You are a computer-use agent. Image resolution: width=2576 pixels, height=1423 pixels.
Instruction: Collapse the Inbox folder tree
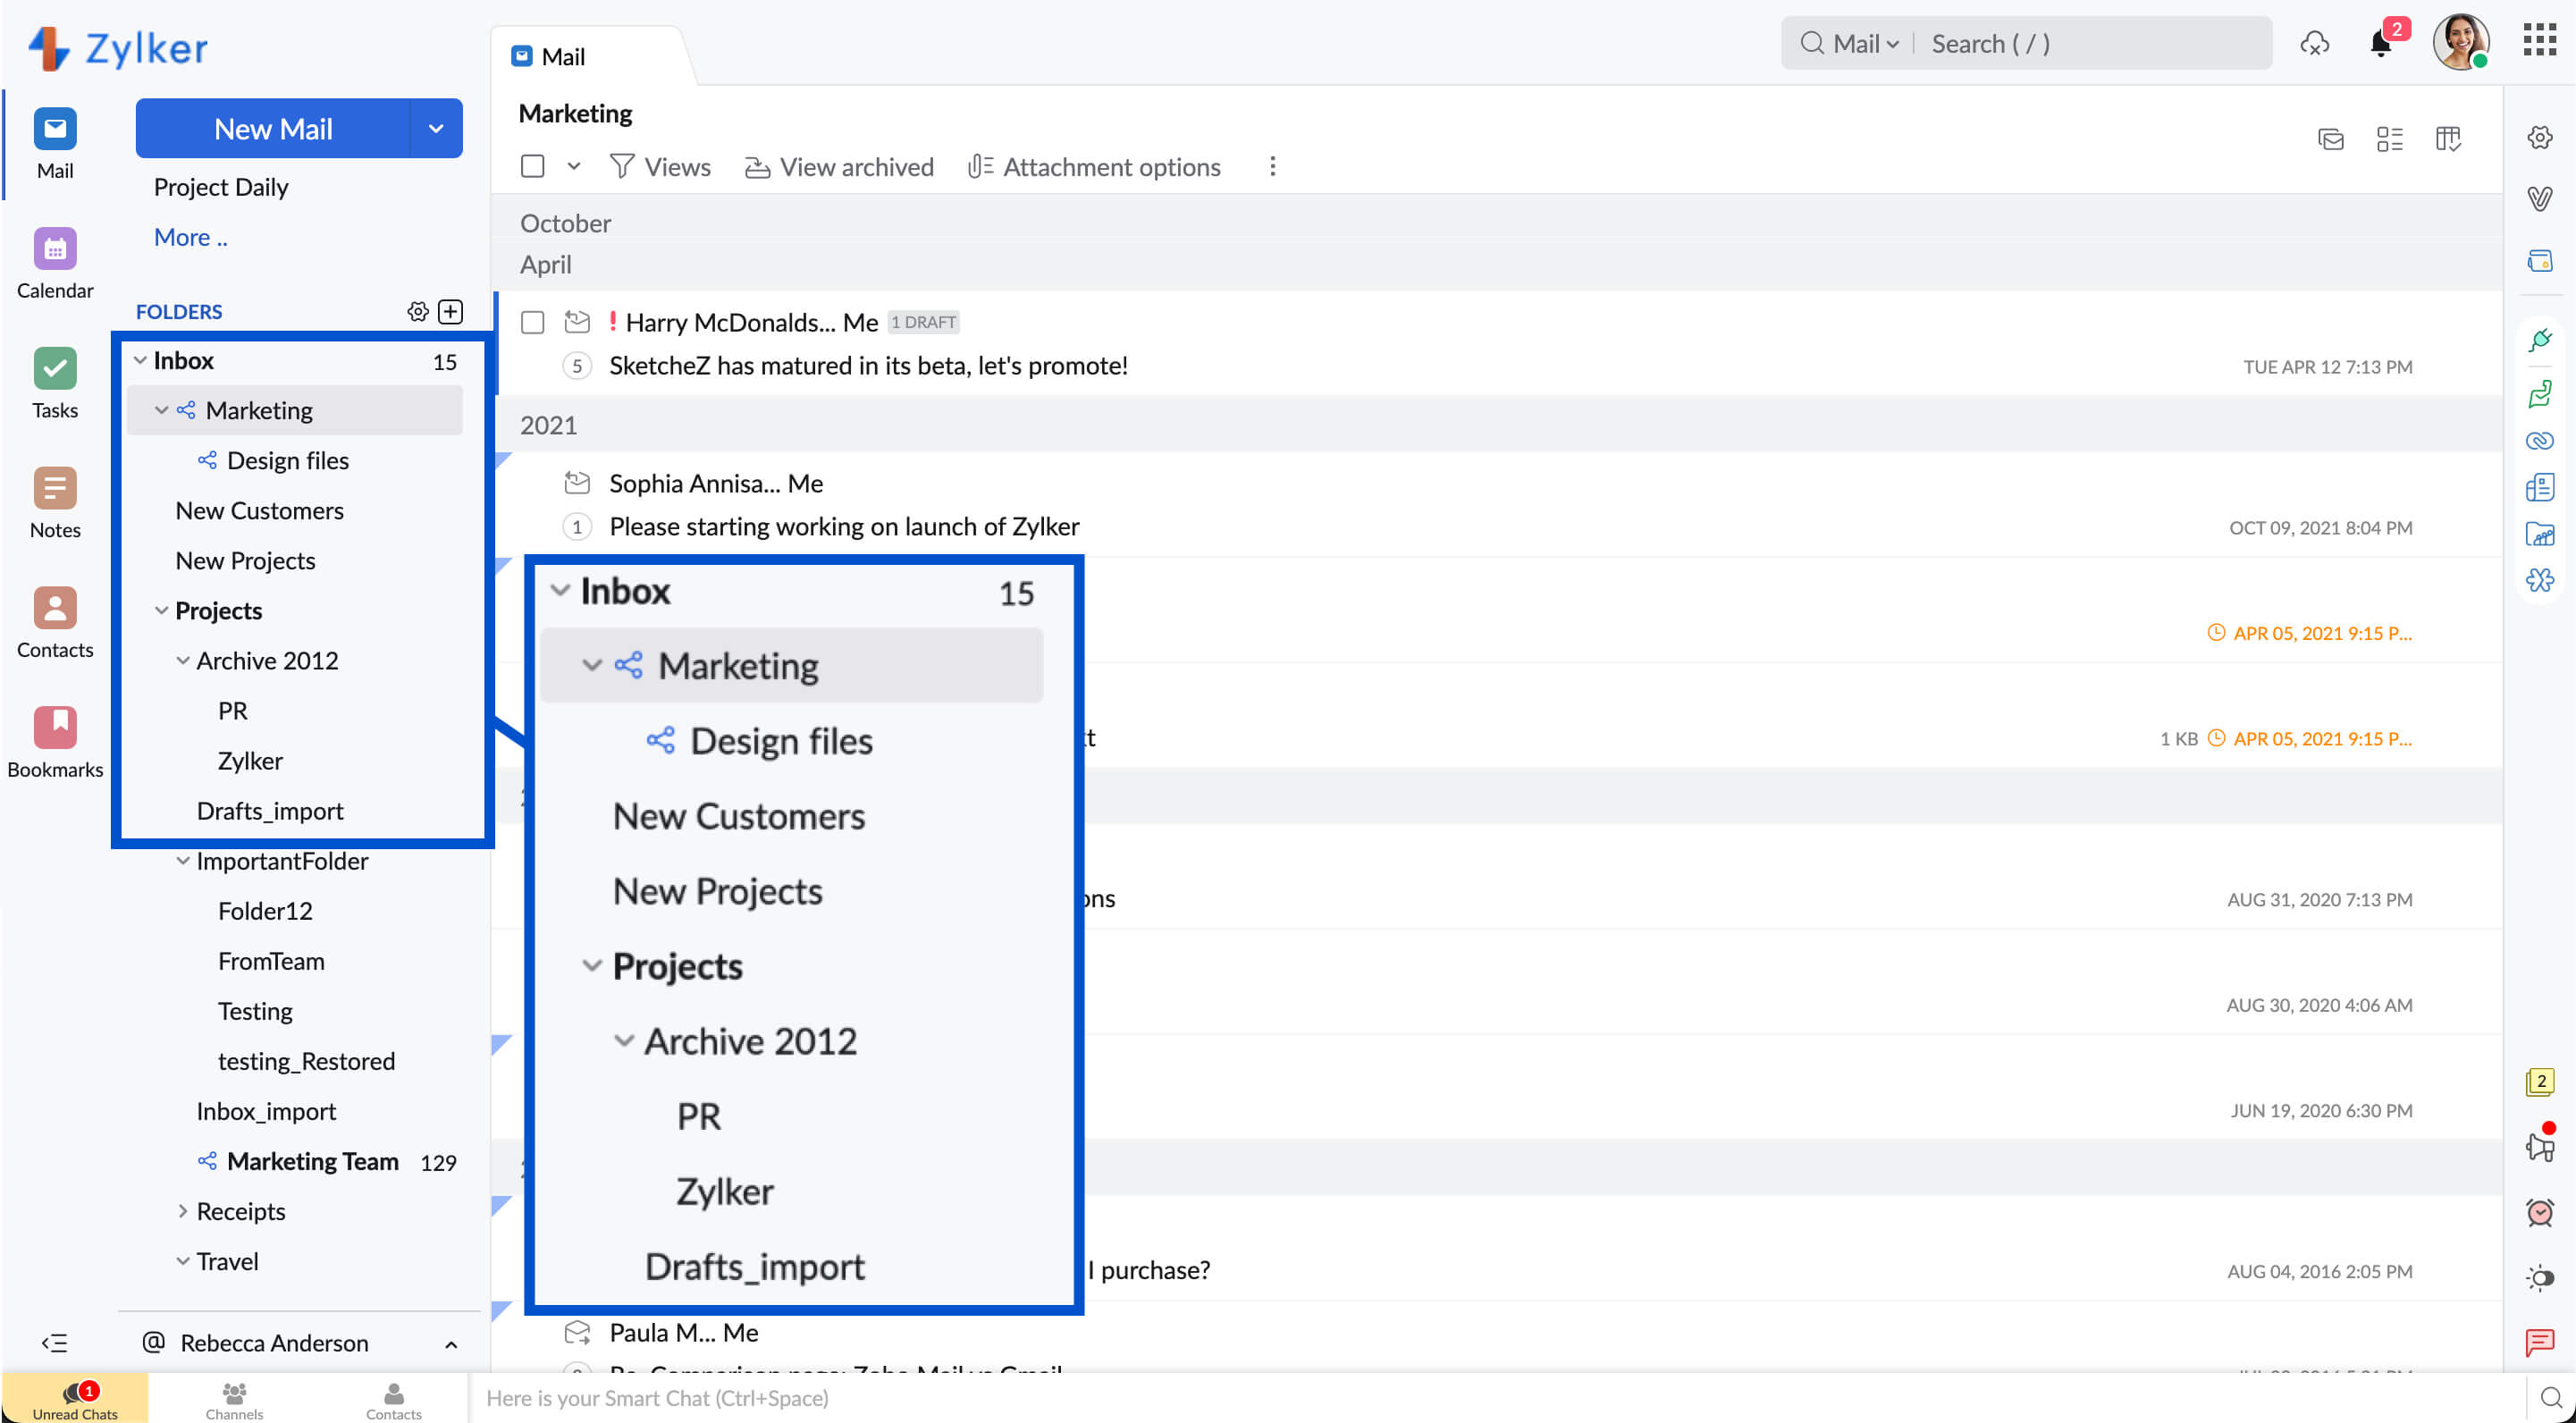(x=140, y=360)
